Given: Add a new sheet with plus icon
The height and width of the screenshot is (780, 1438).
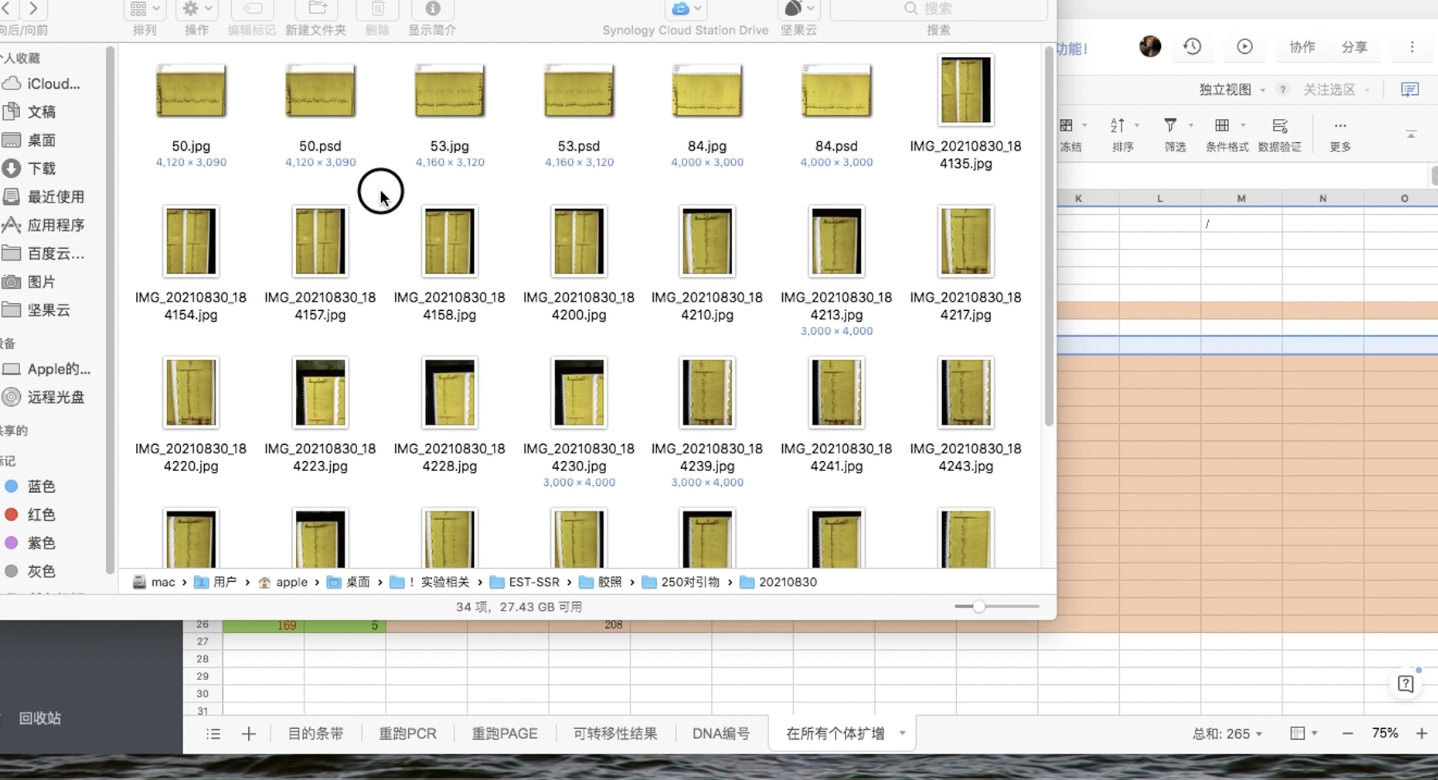Looking at the screenshot, I should point(249,734).
